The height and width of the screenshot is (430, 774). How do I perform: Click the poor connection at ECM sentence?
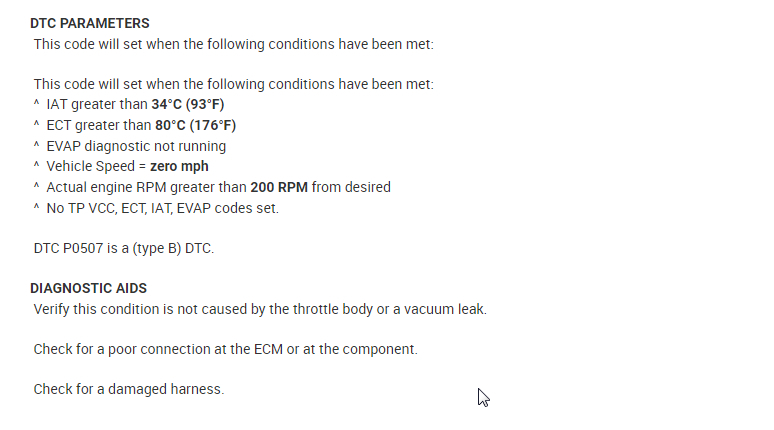click(225, 349)
